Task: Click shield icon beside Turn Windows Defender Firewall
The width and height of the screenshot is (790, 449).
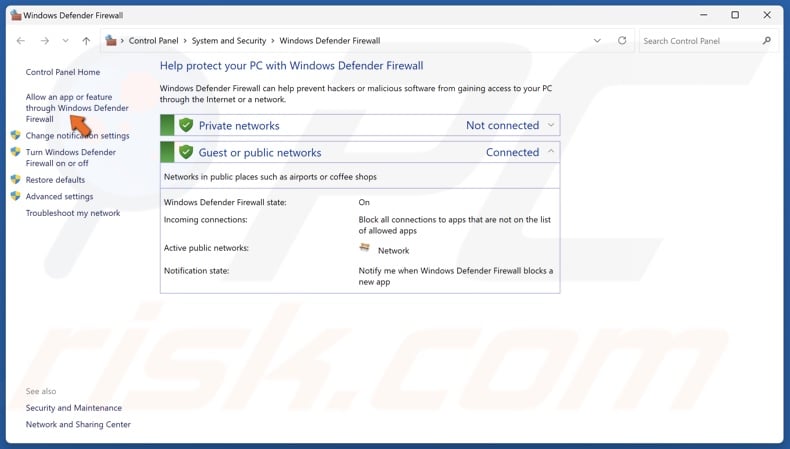Action: point(16,152)
